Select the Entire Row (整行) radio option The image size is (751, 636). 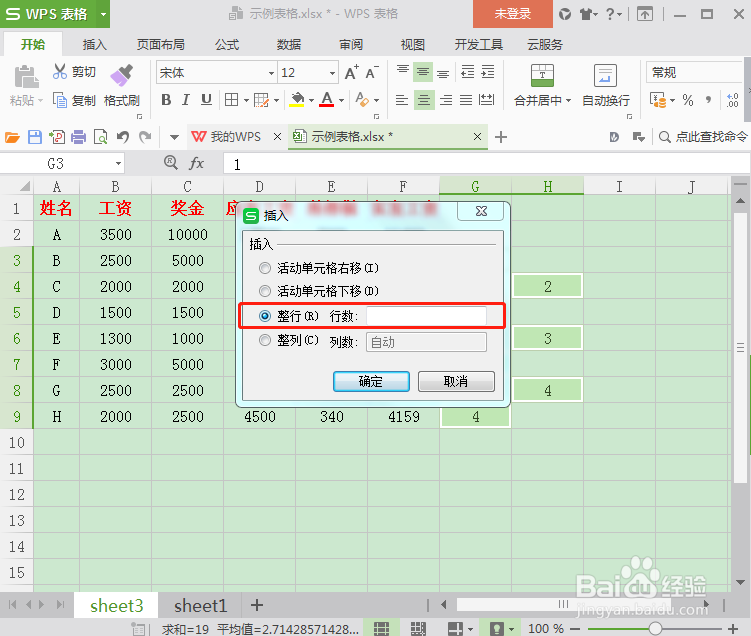click(264, 316)
